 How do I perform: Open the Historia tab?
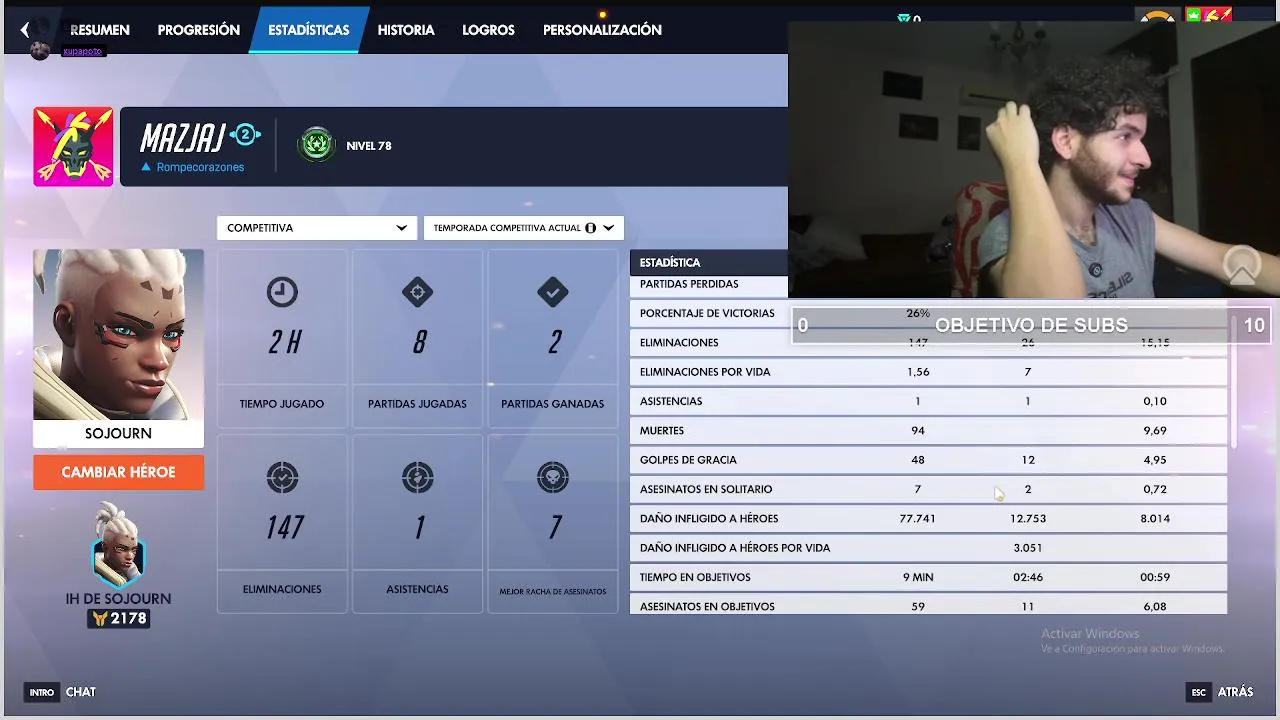(x=406, y=30)
